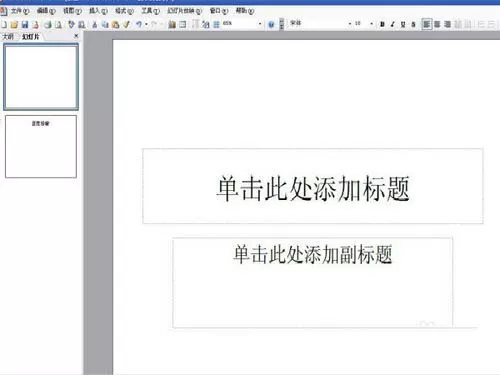Toggle Underline formatting
Viewport: 500px width, 375px height.
(x=403, y=24)
